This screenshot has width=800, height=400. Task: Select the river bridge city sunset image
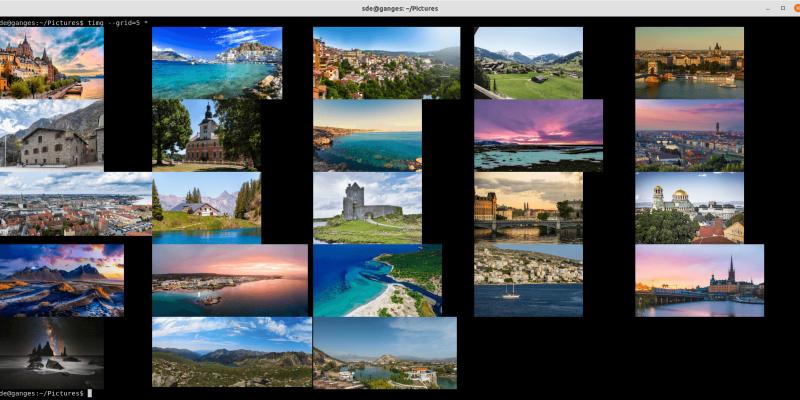528,208
